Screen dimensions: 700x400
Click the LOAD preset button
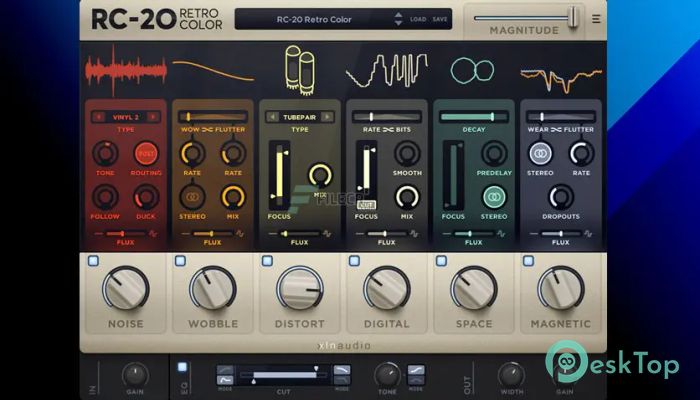click(418, 19)
